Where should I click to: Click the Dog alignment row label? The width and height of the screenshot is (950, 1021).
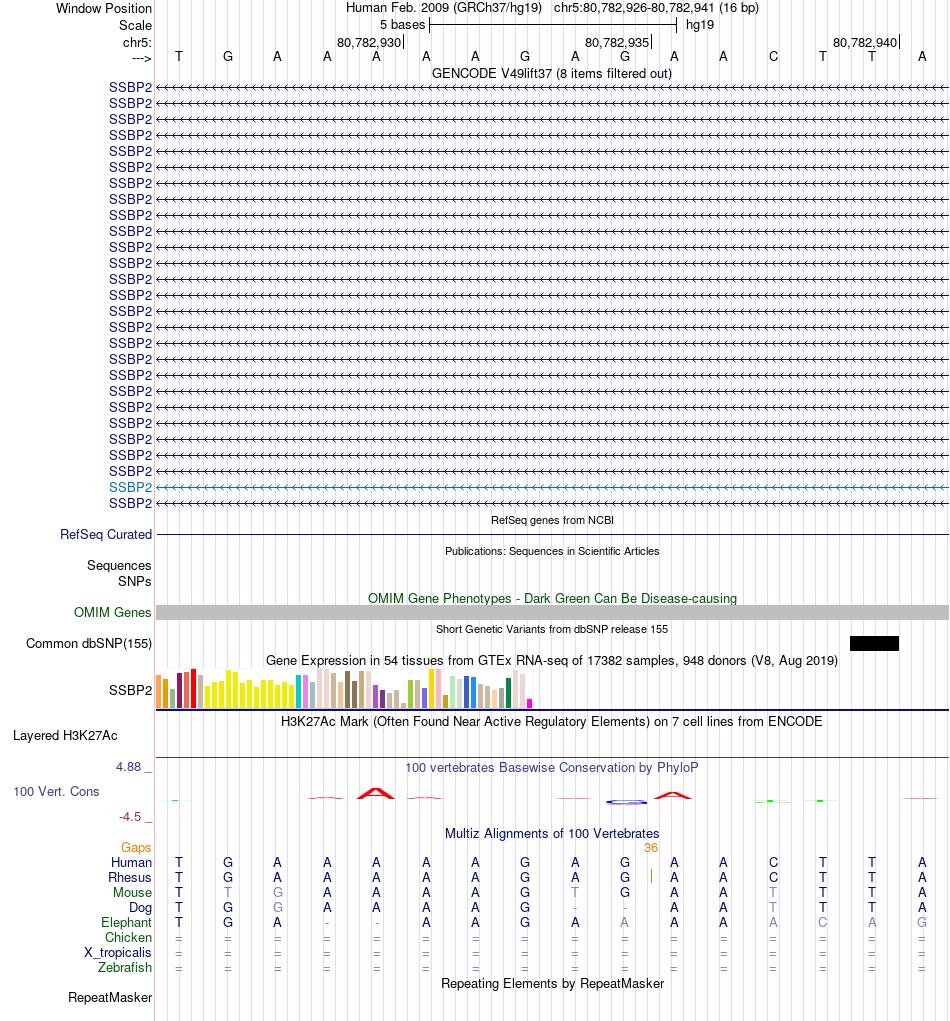pos(140,908)
